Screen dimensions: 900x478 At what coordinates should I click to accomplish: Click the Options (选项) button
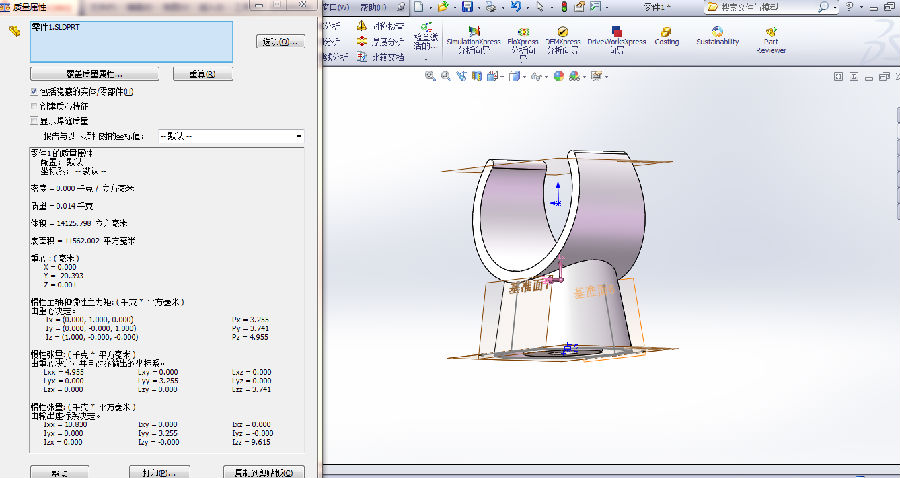[279, 42]
